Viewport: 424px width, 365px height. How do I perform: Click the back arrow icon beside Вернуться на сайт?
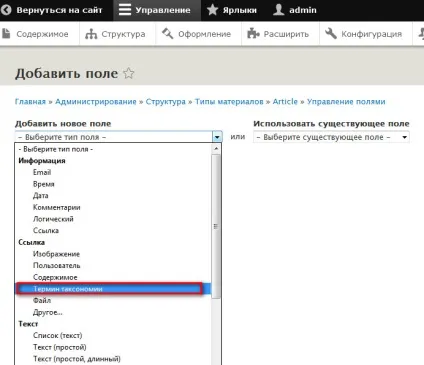tap(6, 10)
